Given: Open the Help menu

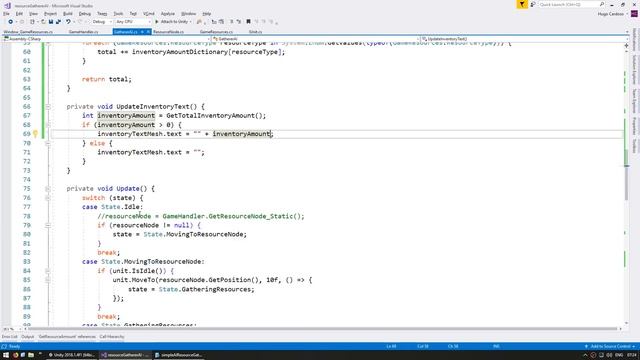Looking at the screenshot, I should point(207,14).
